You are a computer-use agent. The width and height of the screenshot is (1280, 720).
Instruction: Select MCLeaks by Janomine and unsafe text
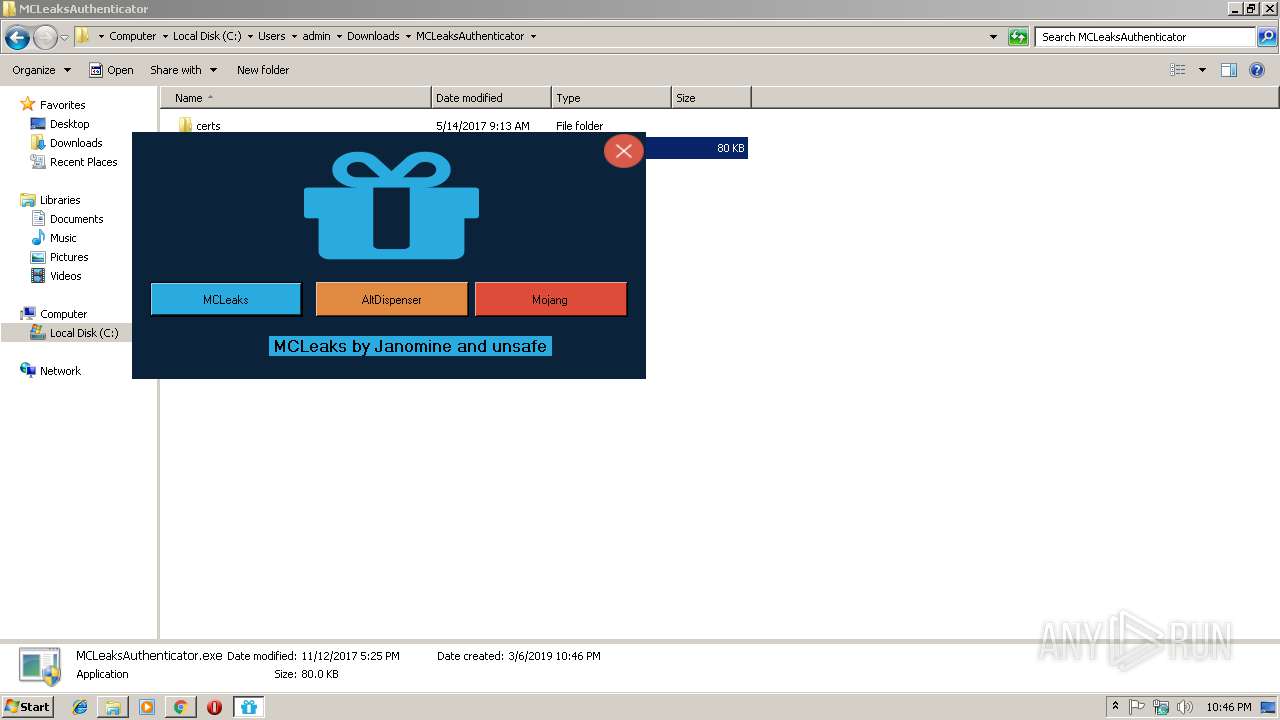[x=410, y=346]
